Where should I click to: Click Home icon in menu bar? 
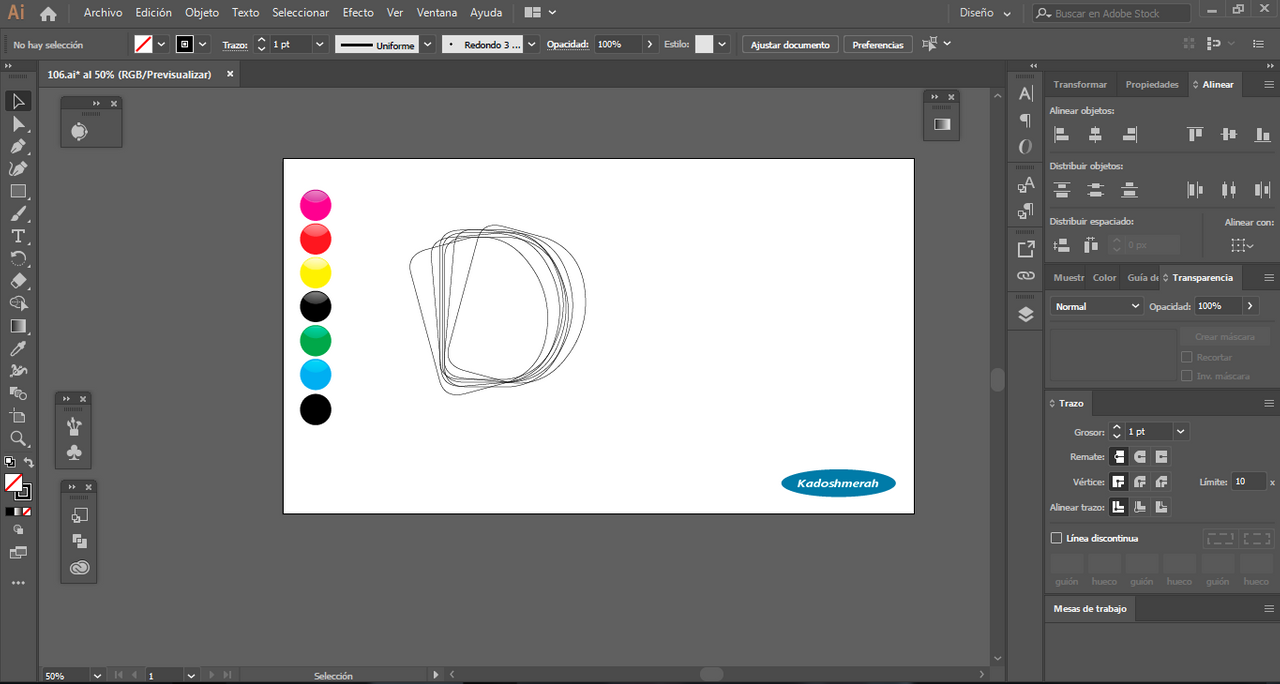[48, 13]
